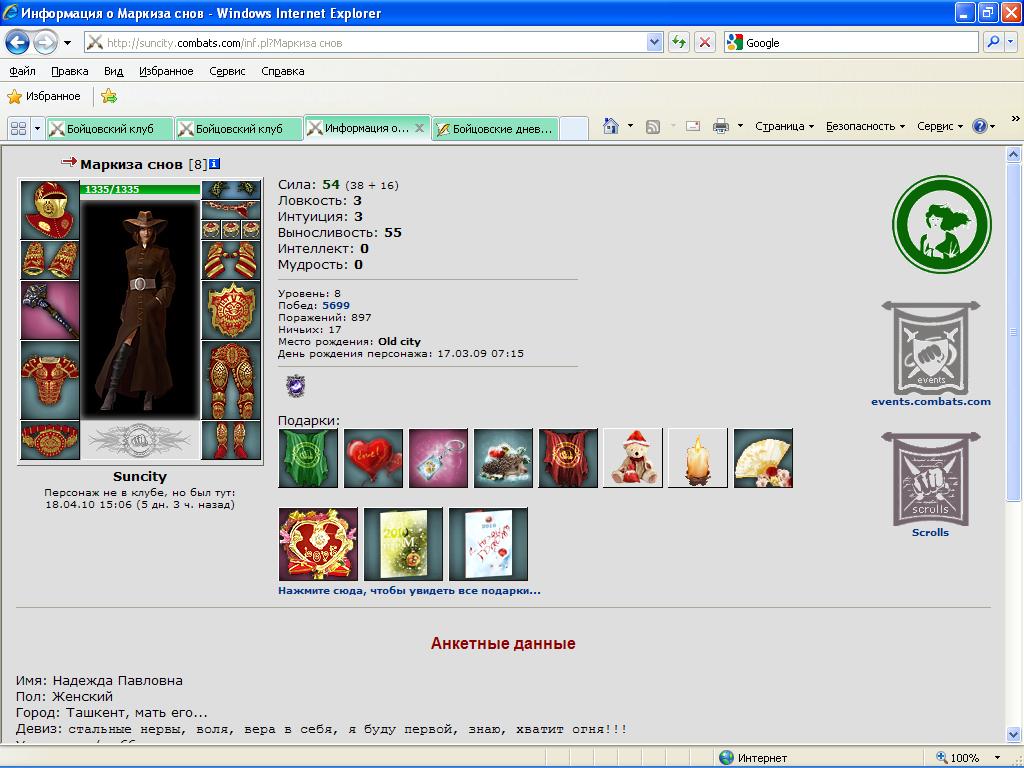Close the Информация о... tab
The width and height of the screenshot is (1024, 768).
419,128
